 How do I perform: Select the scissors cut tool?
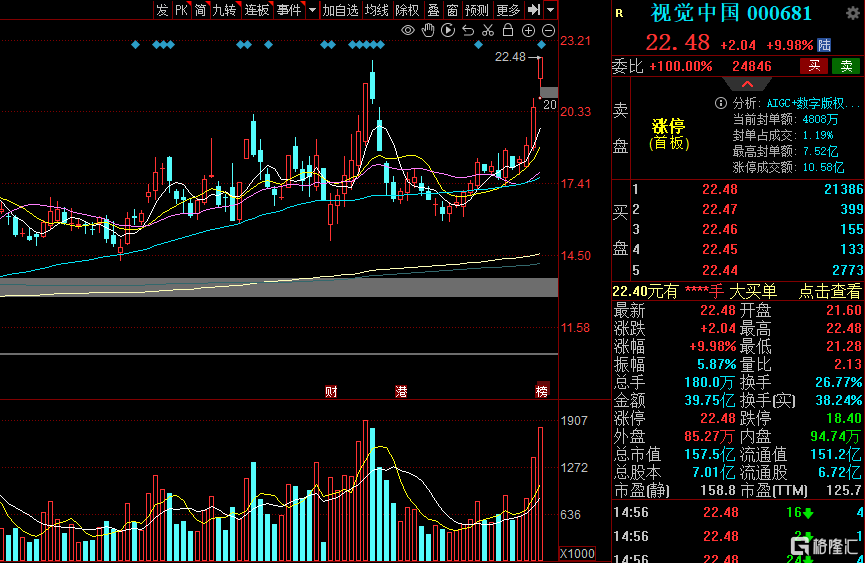488,31
